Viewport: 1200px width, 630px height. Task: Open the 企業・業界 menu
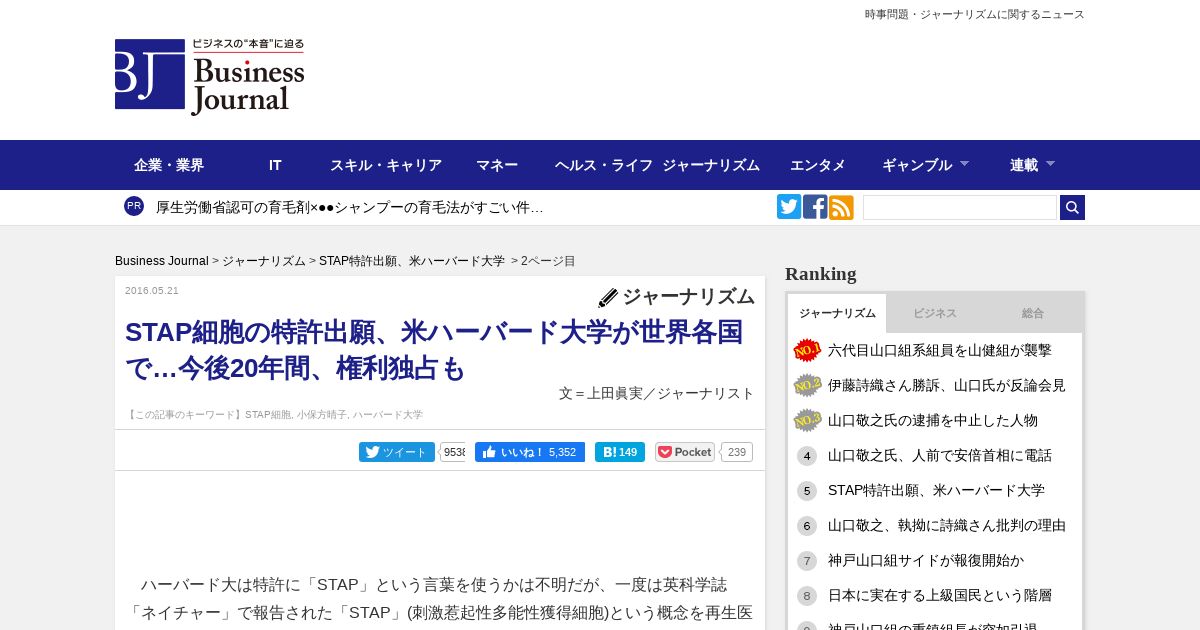169,165
